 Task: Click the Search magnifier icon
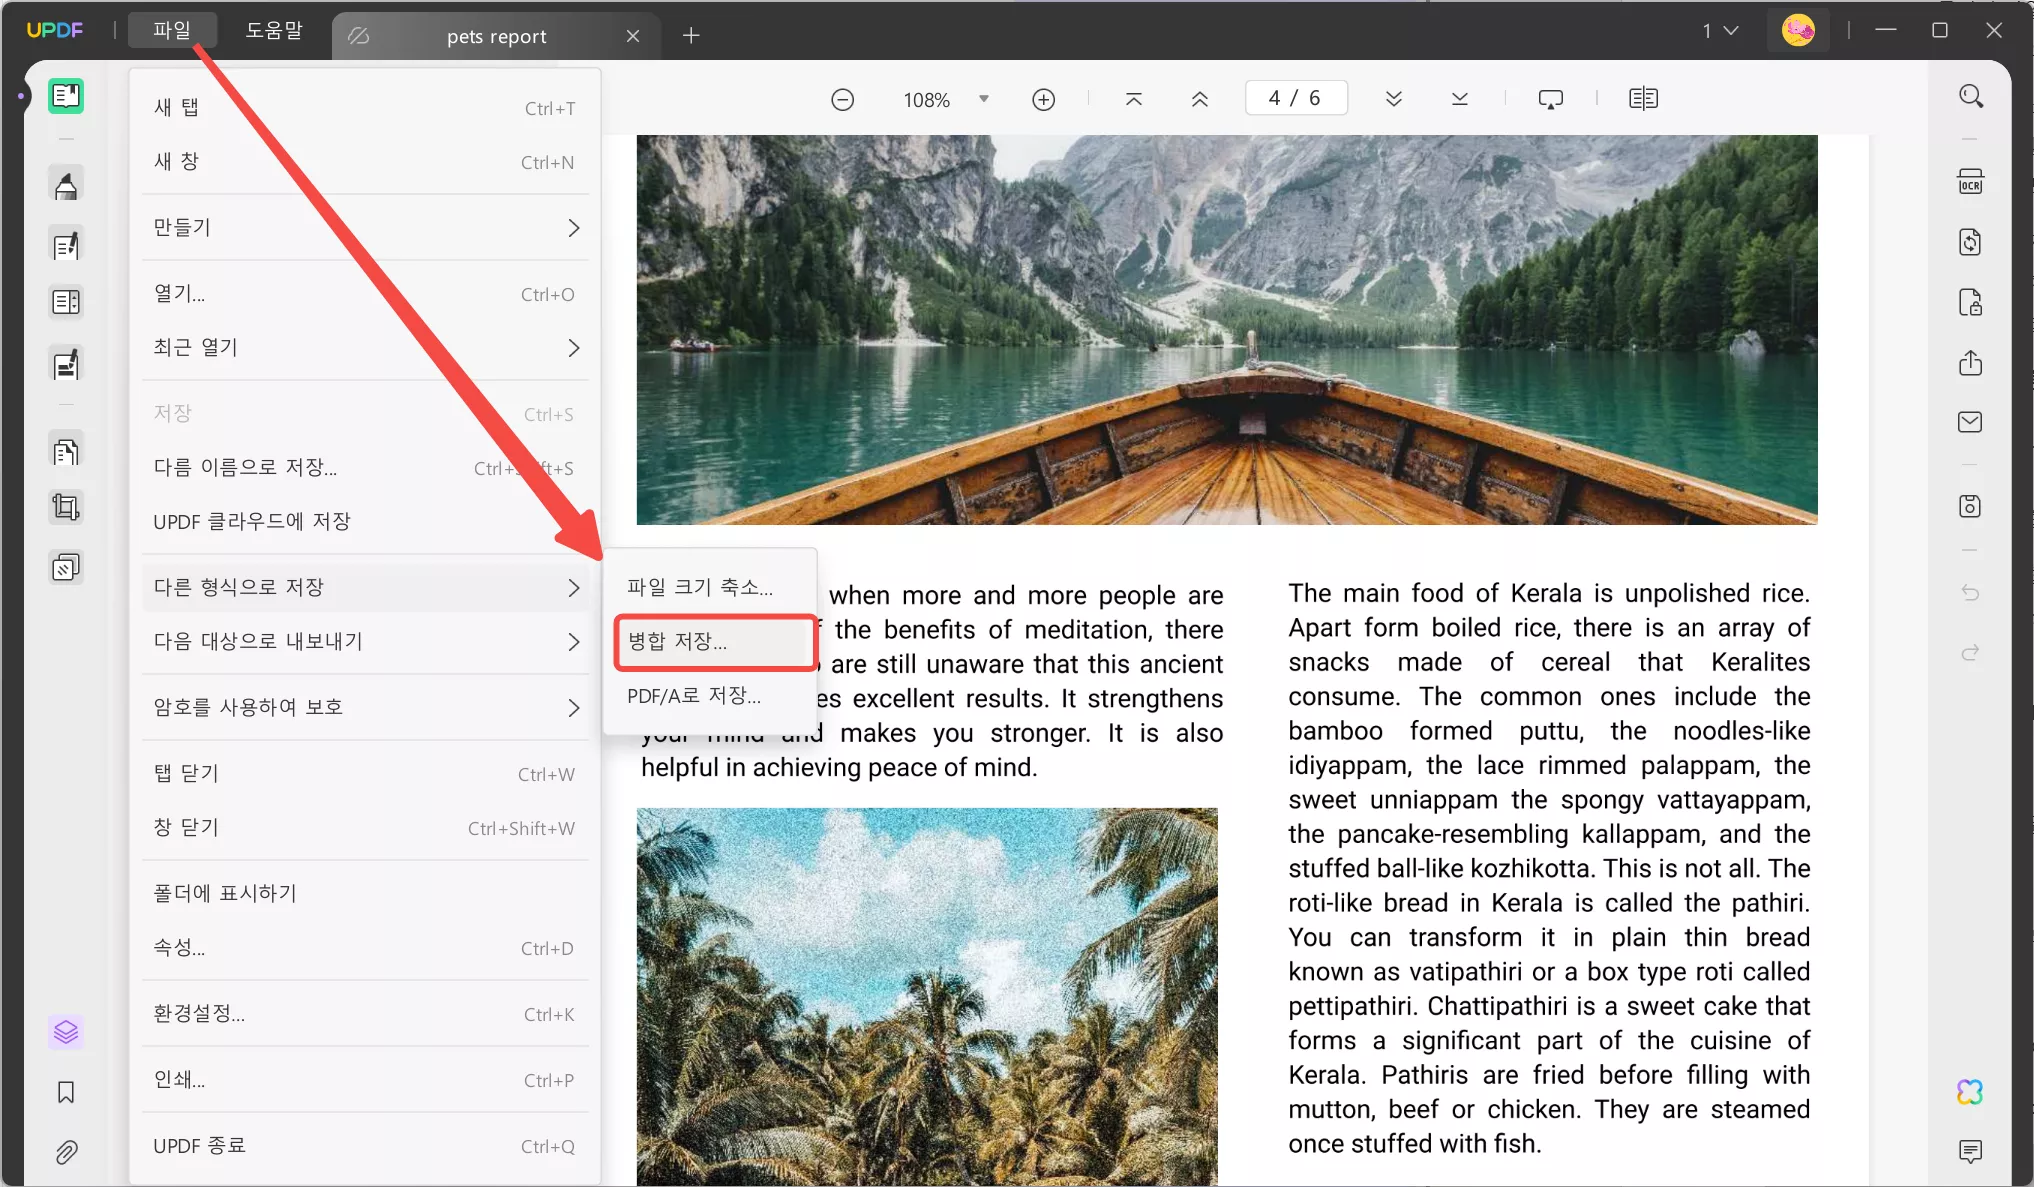[1970, 96]
